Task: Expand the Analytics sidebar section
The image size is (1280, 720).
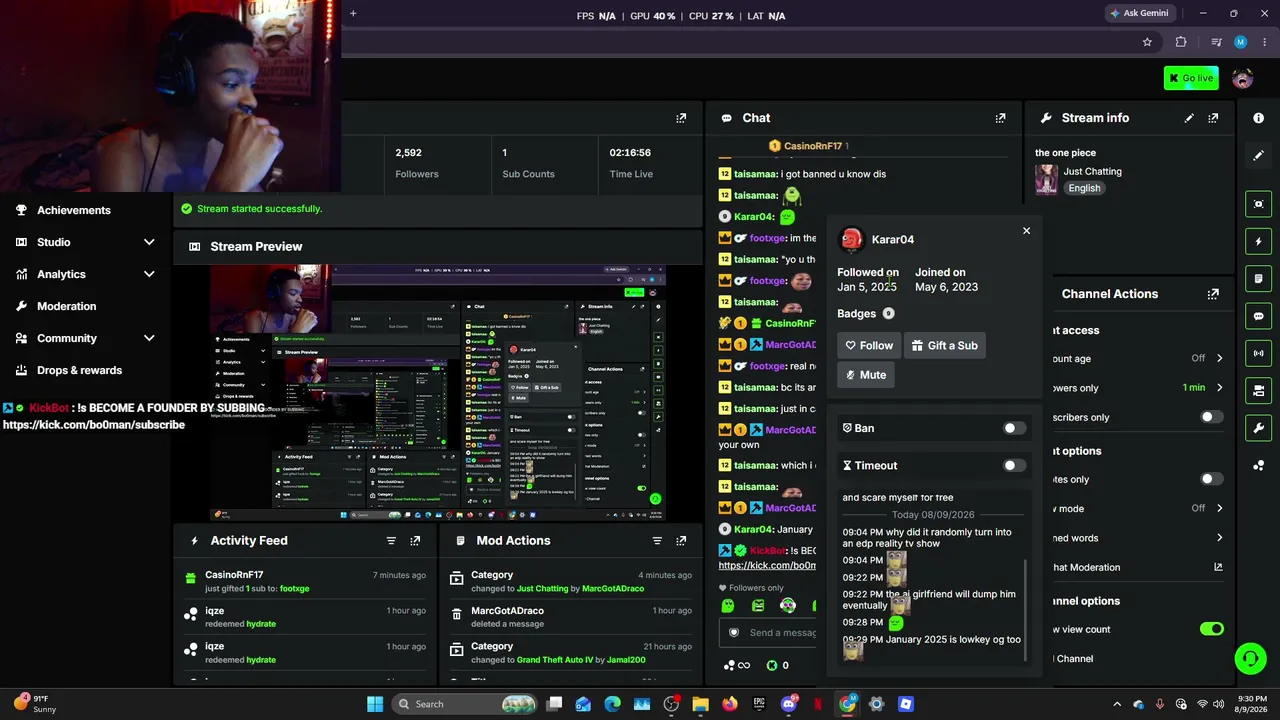Action: (149, 274)
